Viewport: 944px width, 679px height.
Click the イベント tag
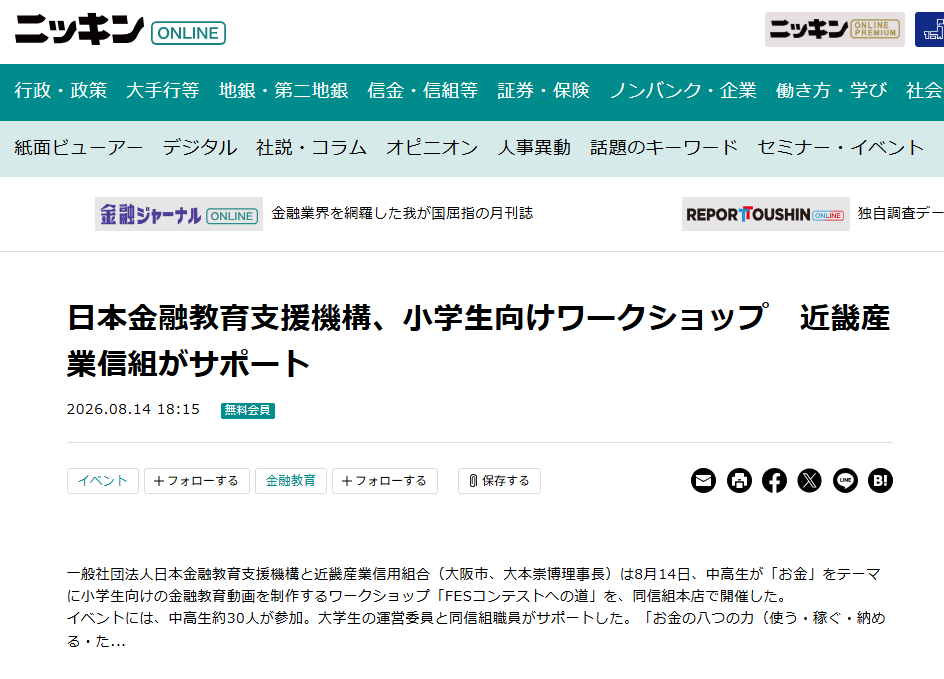103,481
